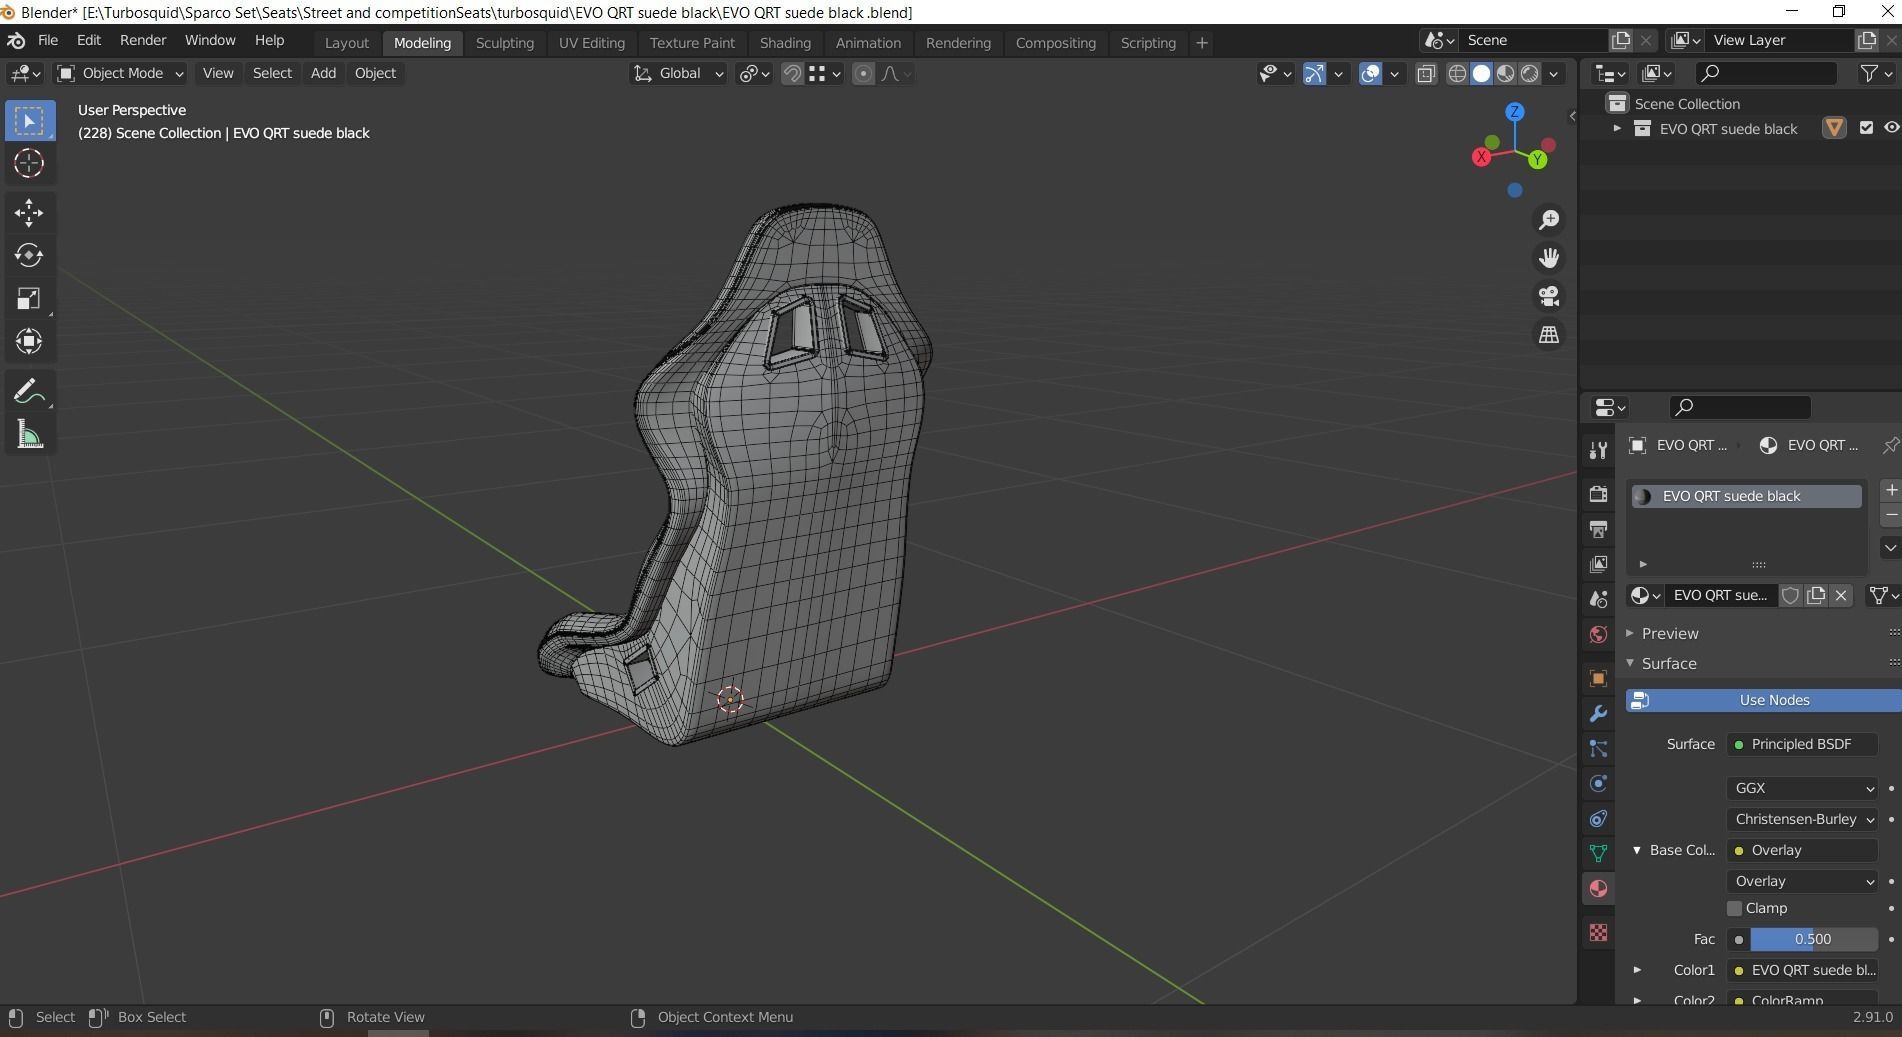This screenshot has height=1037, width=1902.
Task: Open the Object Mode dropdown
Action: pos(121,73)
